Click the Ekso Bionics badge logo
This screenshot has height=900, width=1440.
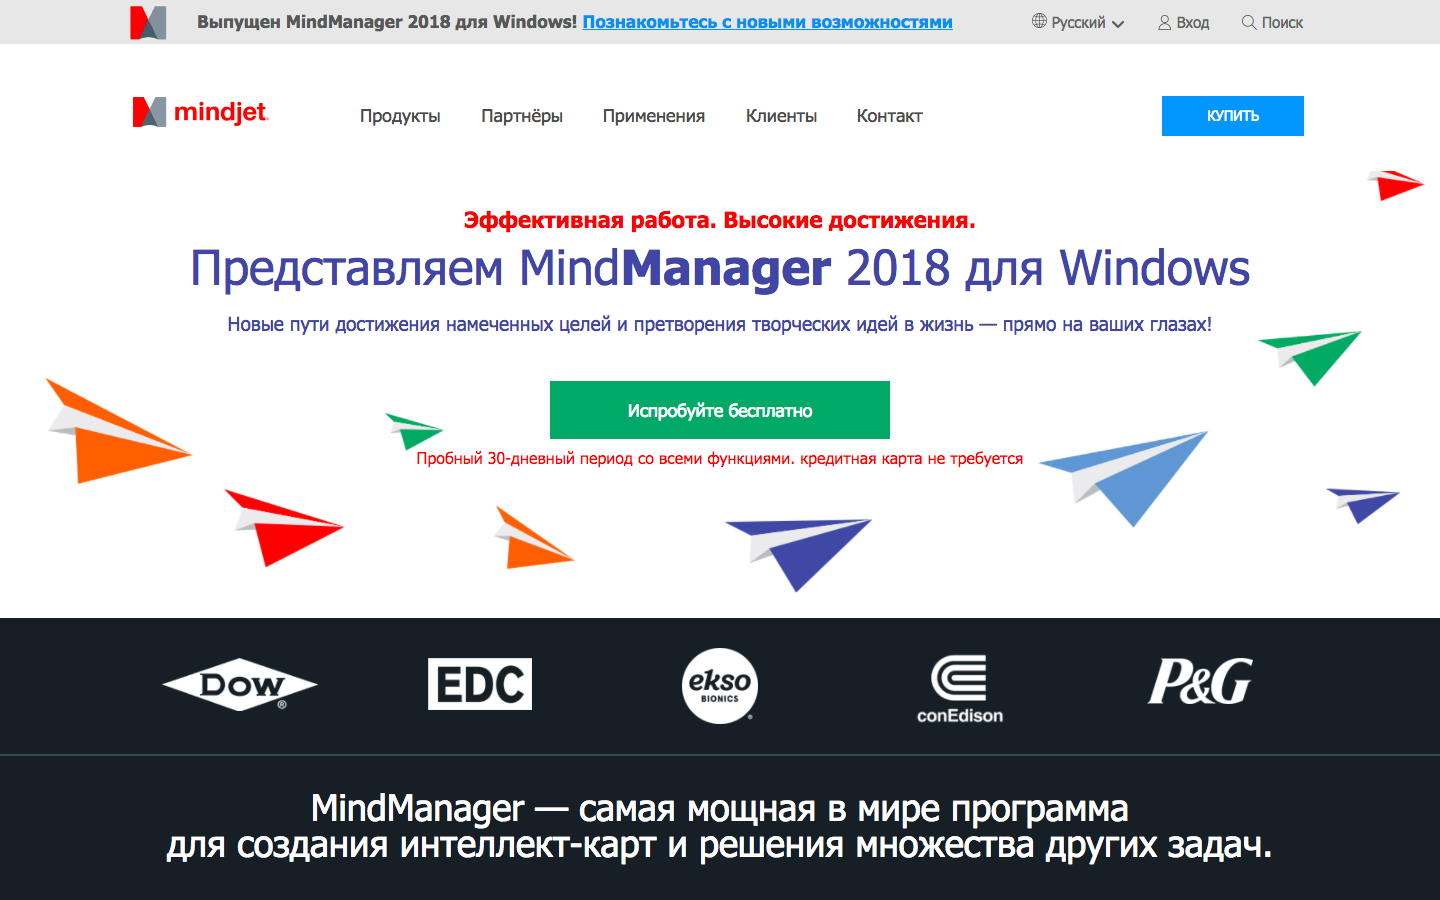[719, 685]
